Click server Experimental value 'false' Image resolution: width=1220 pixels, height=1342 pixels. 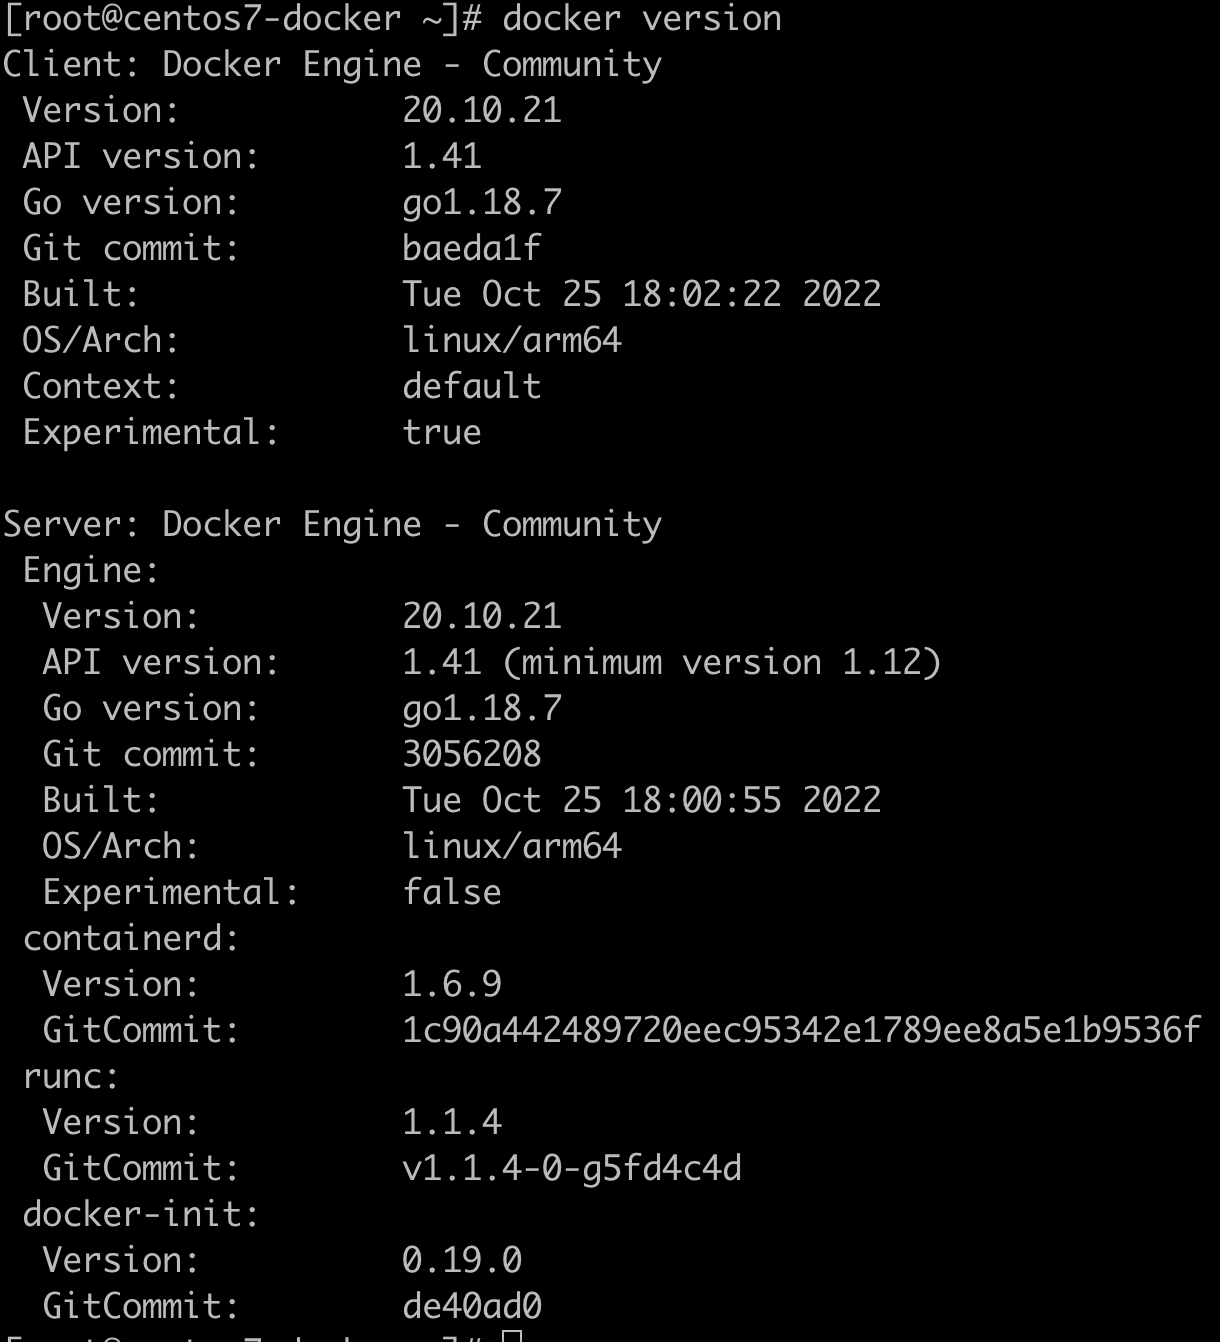[x=452, y=892]
